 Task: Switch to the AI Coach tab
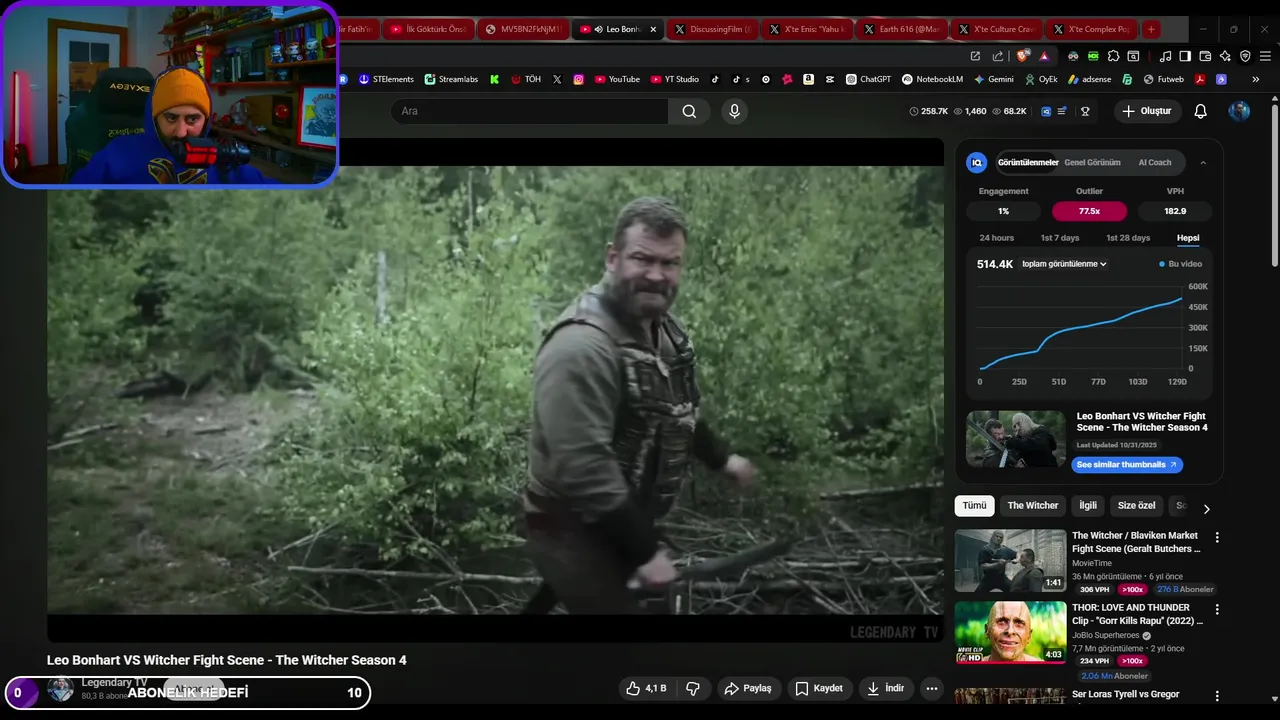coord(1155,162)
